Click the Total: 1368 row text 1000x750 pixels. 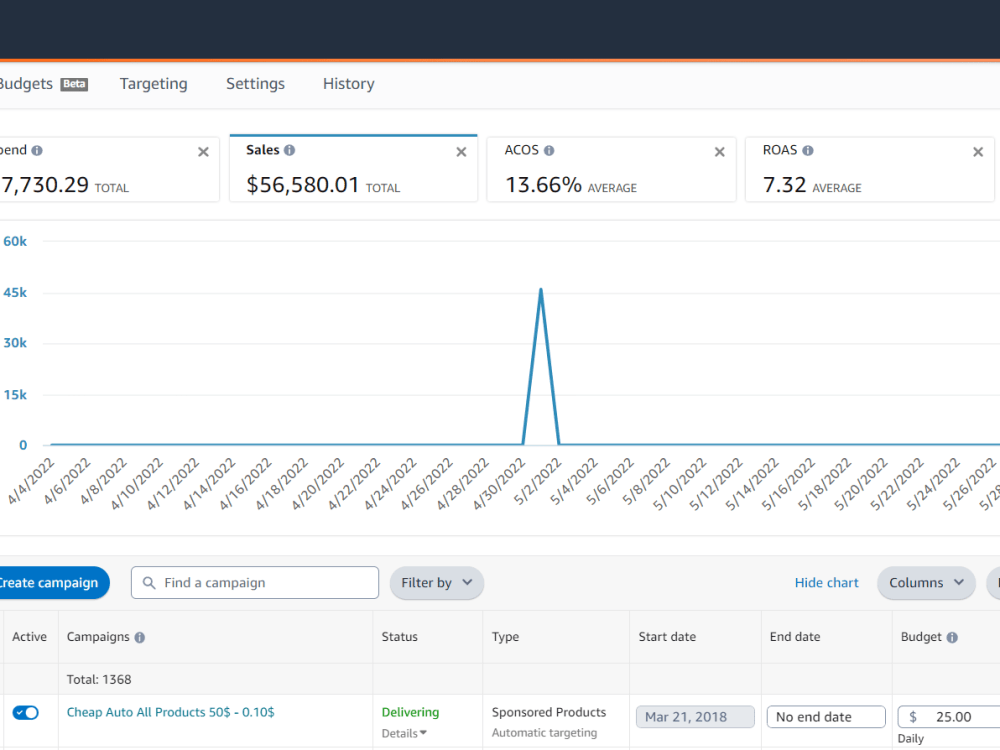click(x=99, y=680)
